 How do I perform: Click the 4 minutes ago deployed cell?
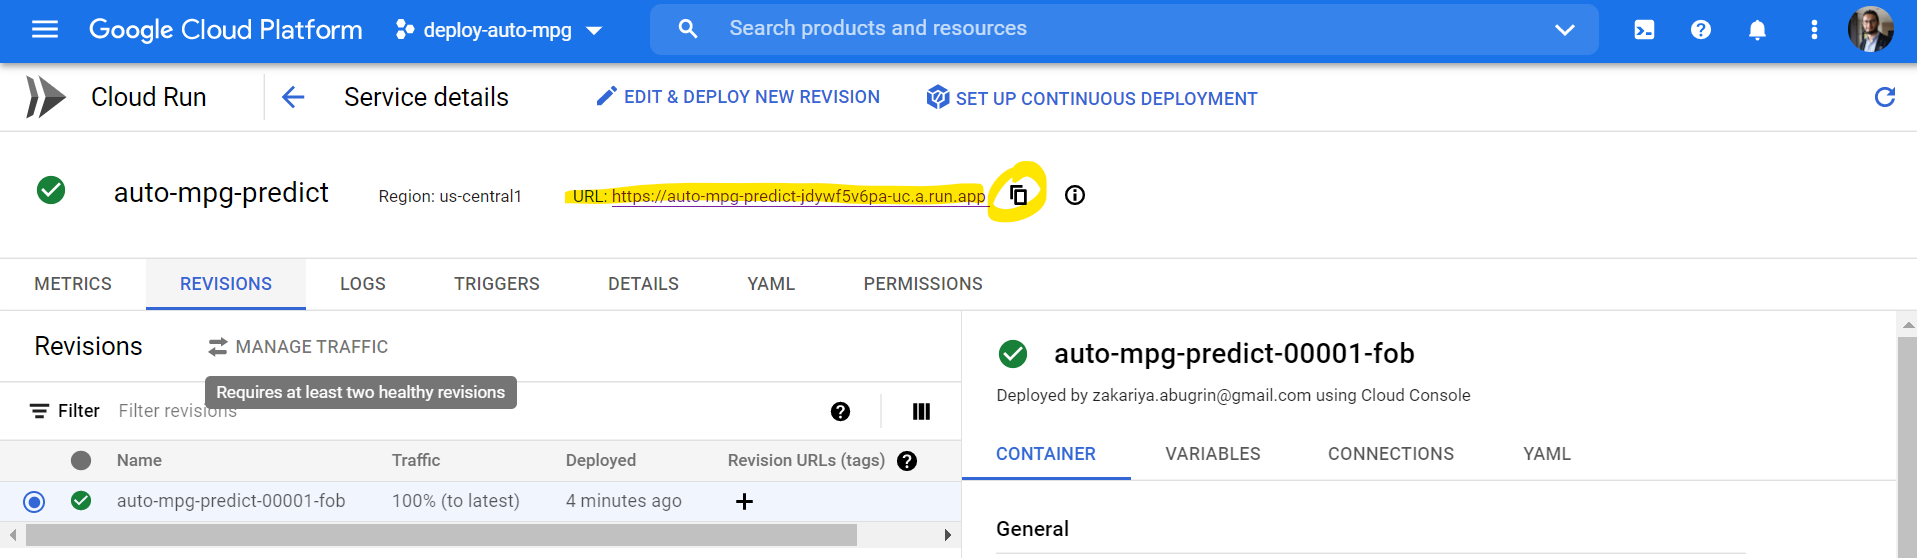point(624,501)
